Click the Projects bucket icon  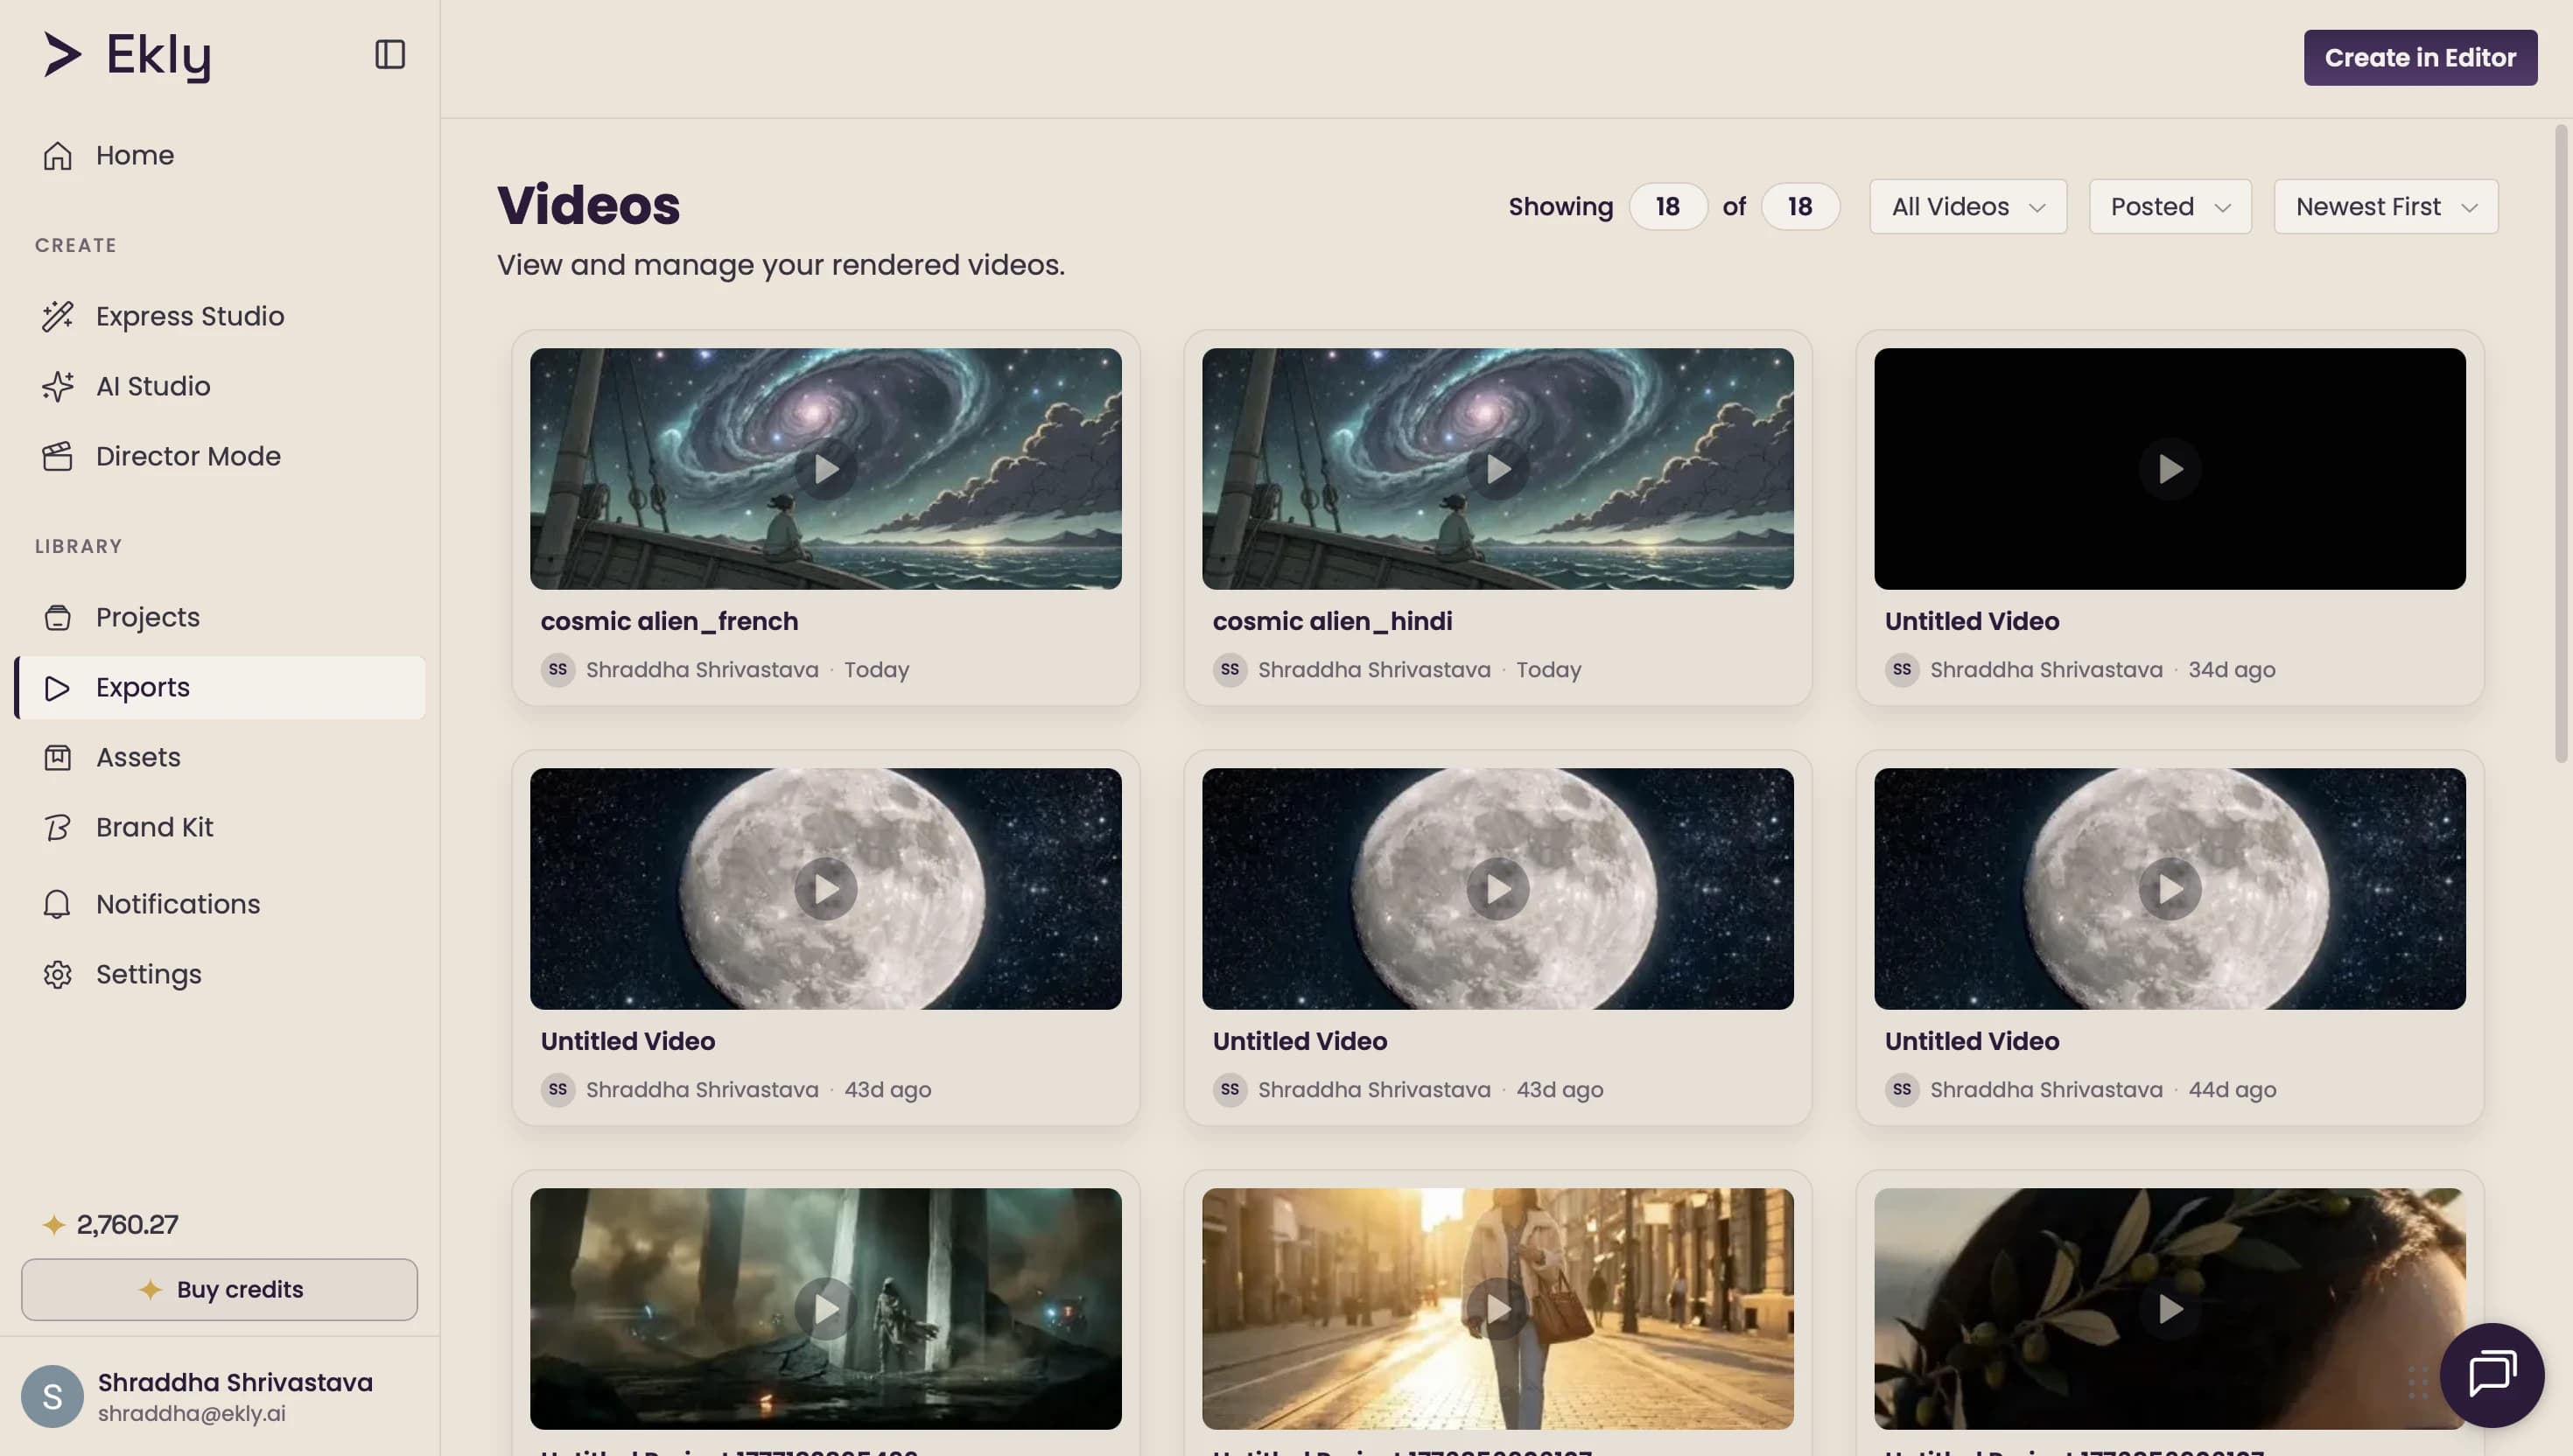57,617
